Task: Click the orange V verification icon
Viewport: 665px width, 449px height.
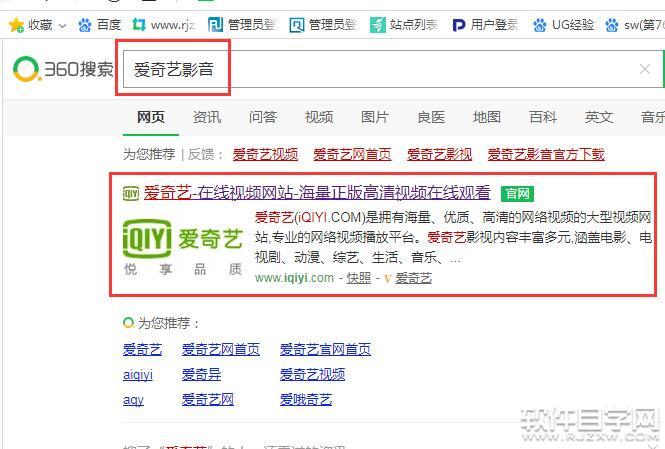Action: click(387, 279)
